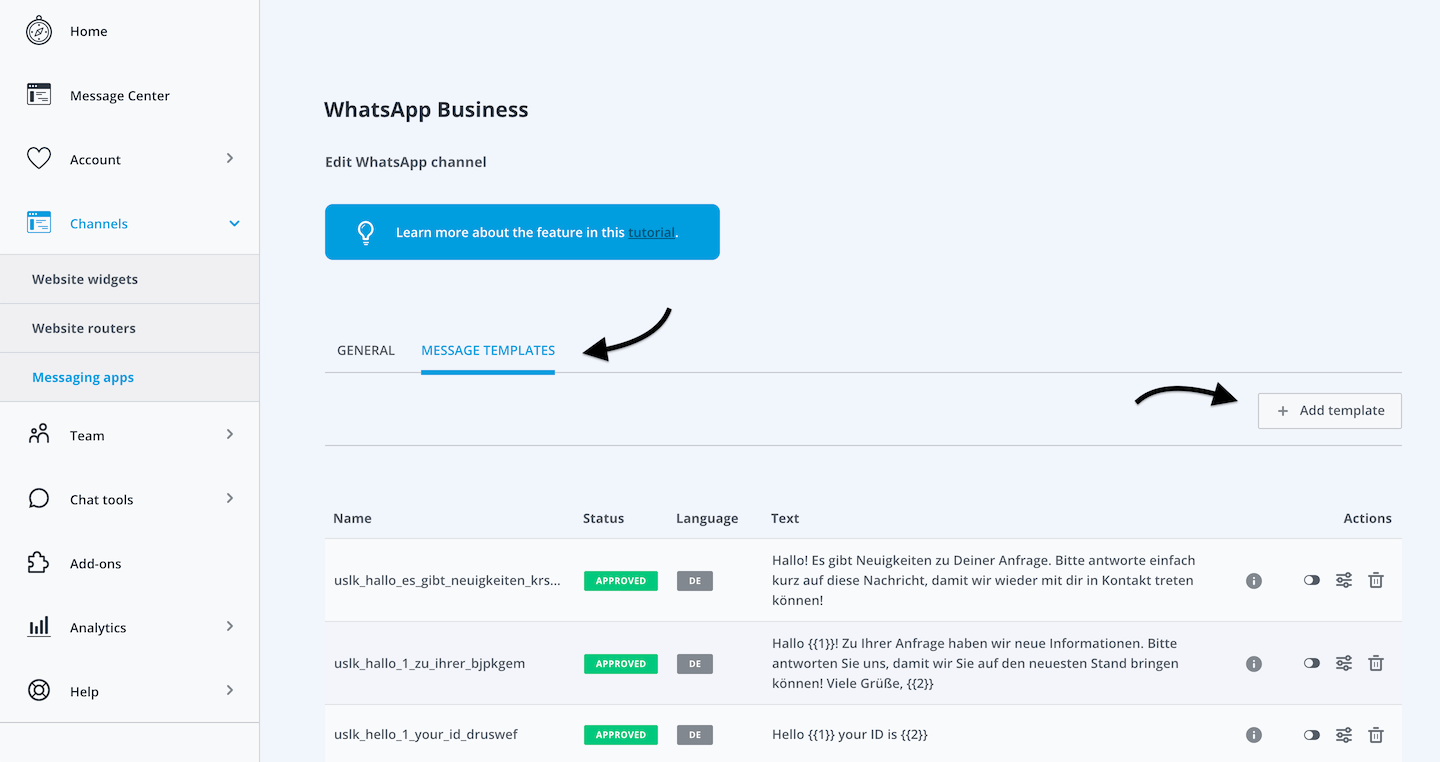Click the Name column header

[352, 518]
